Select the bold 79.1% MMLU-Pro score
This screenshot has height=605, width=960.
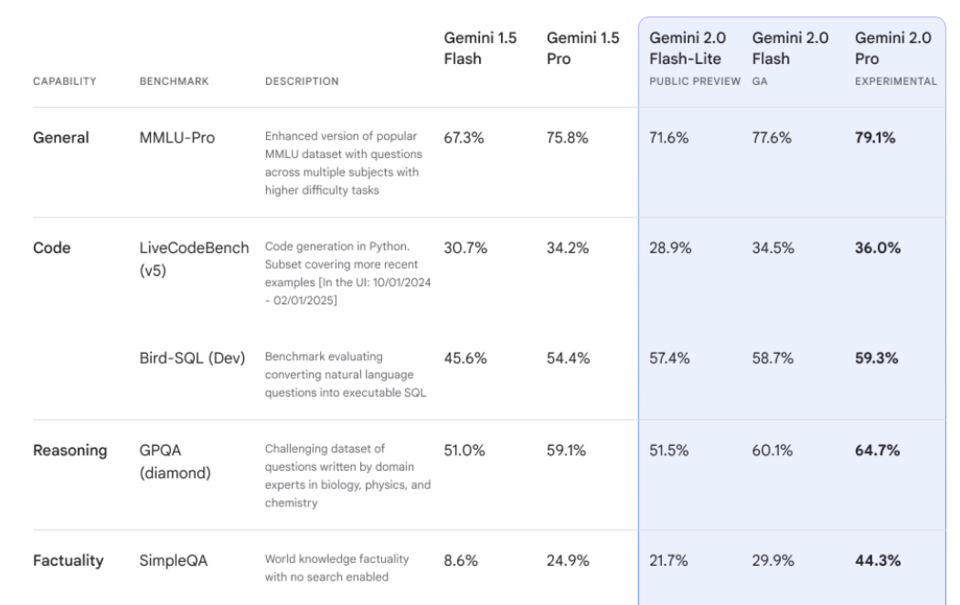coord(875,138)
